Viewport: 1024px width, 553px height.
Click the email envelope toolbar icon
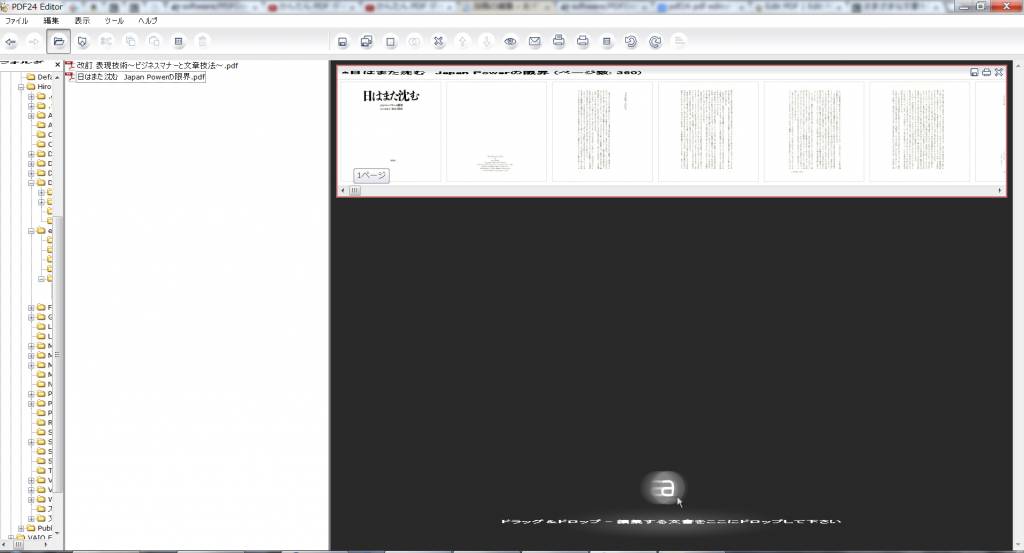pos(534,42)
